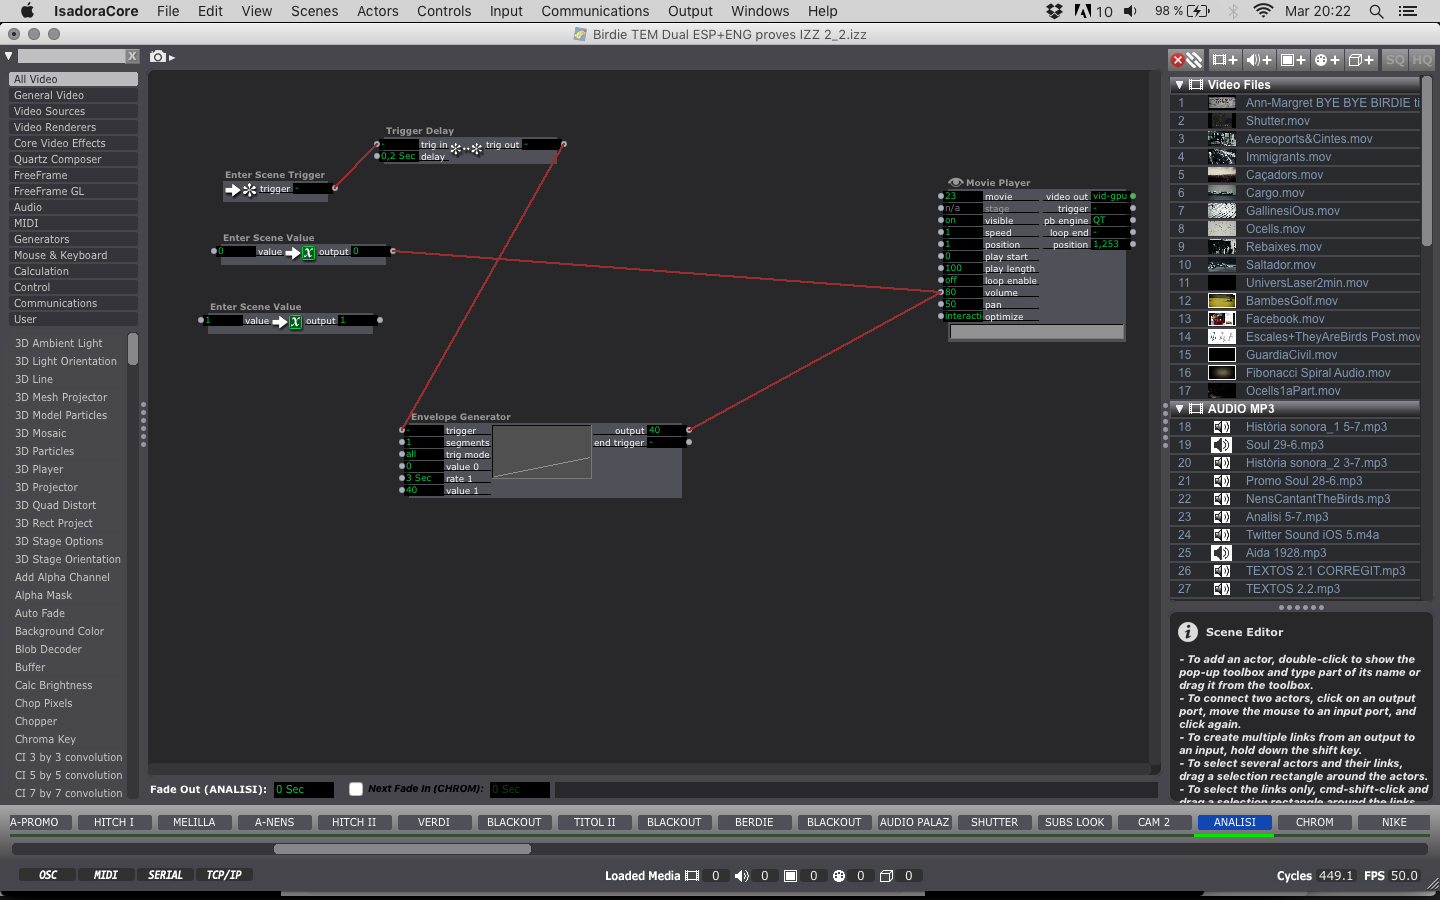Open the Notification Center icon
Screen dimensions: 1440x900
click(1408, 11)
